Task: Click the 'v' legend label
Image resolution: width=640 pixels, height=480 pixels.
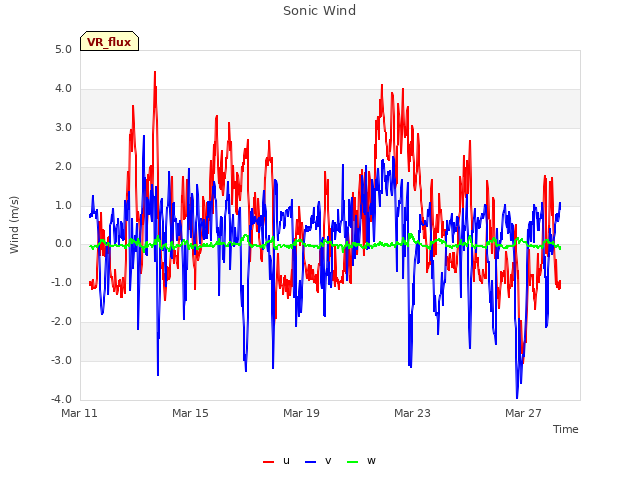Action: point(328,461)
